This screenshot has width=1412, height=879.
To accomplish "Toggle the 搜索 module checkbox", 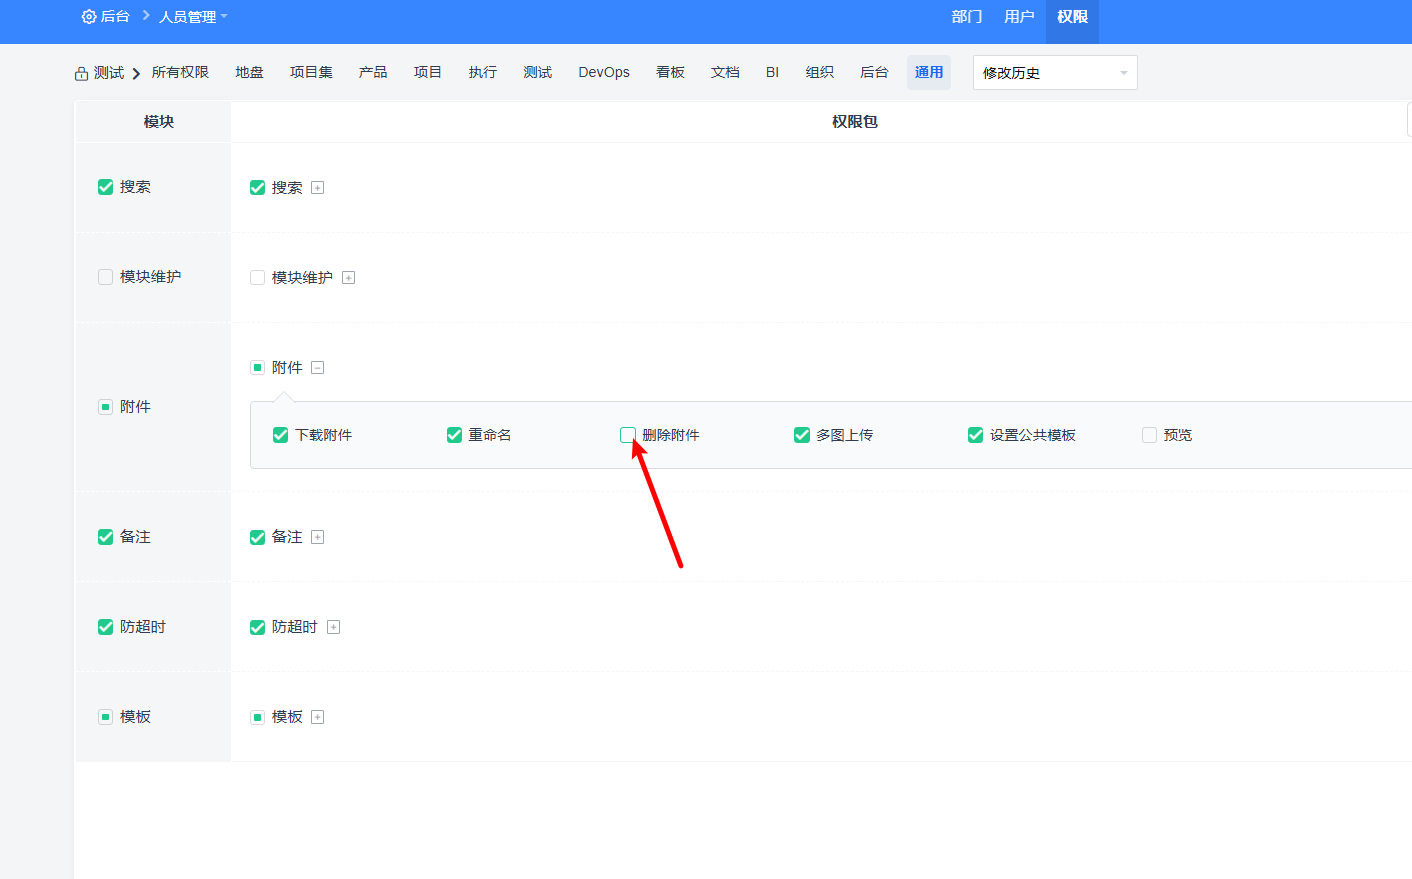I will [105, 187].
